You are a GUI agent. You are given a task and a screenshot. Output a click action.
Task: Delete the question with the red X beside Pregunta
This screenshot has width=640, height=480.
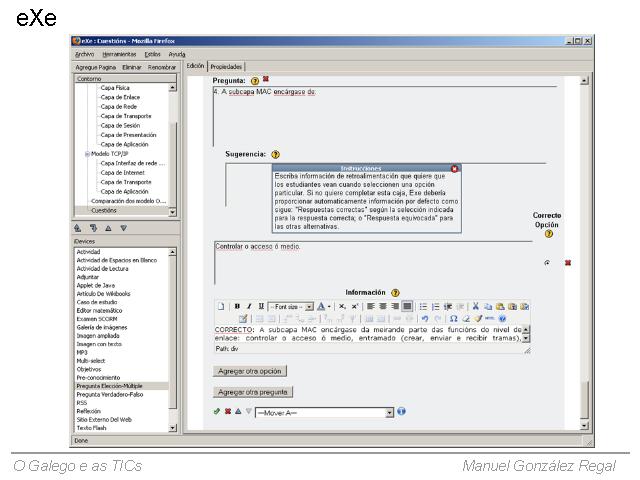(x=265, y=79)
